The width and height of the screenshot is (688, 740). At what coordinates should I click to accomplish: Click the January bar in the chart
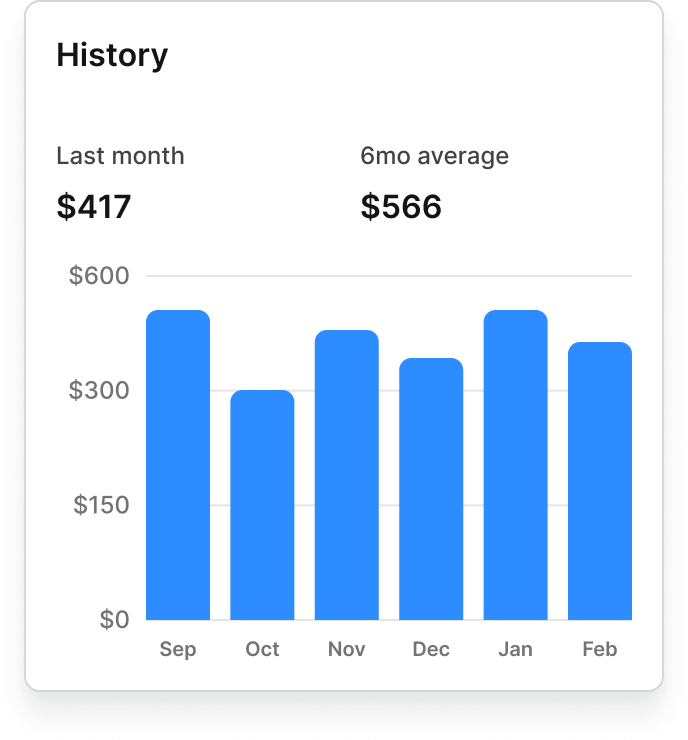click(x=515, y=465)
